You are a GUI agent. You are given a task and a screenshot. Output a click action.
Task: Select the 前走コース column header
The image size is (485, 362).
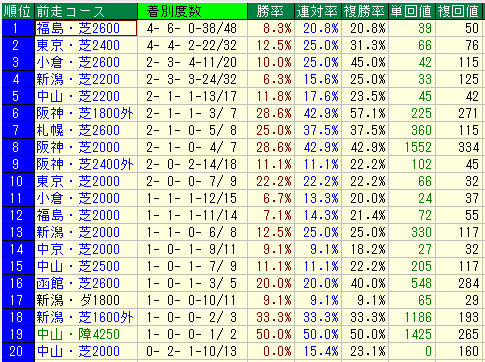(x=86, y=11)
